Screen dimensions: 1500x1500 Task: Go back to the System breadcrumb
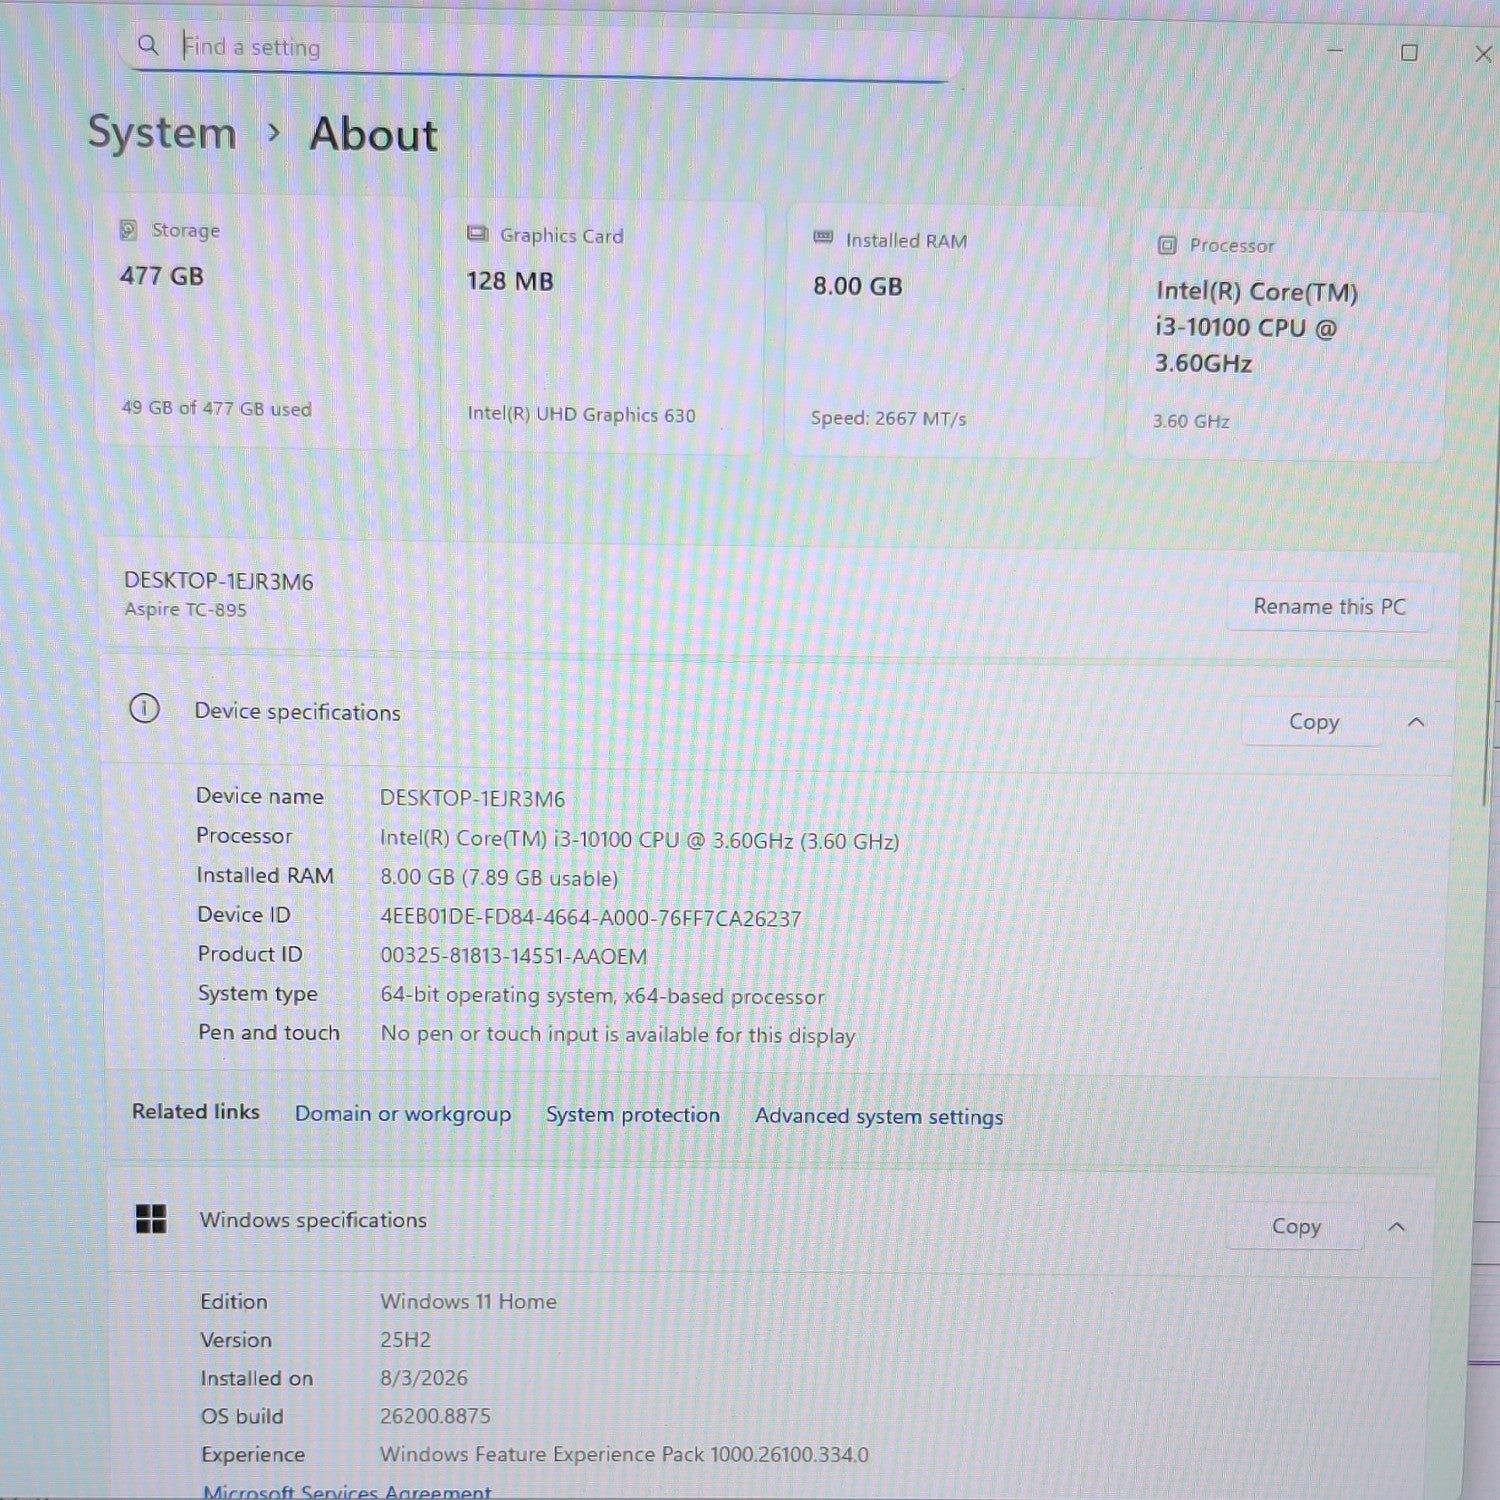click(x=162, y=132)
